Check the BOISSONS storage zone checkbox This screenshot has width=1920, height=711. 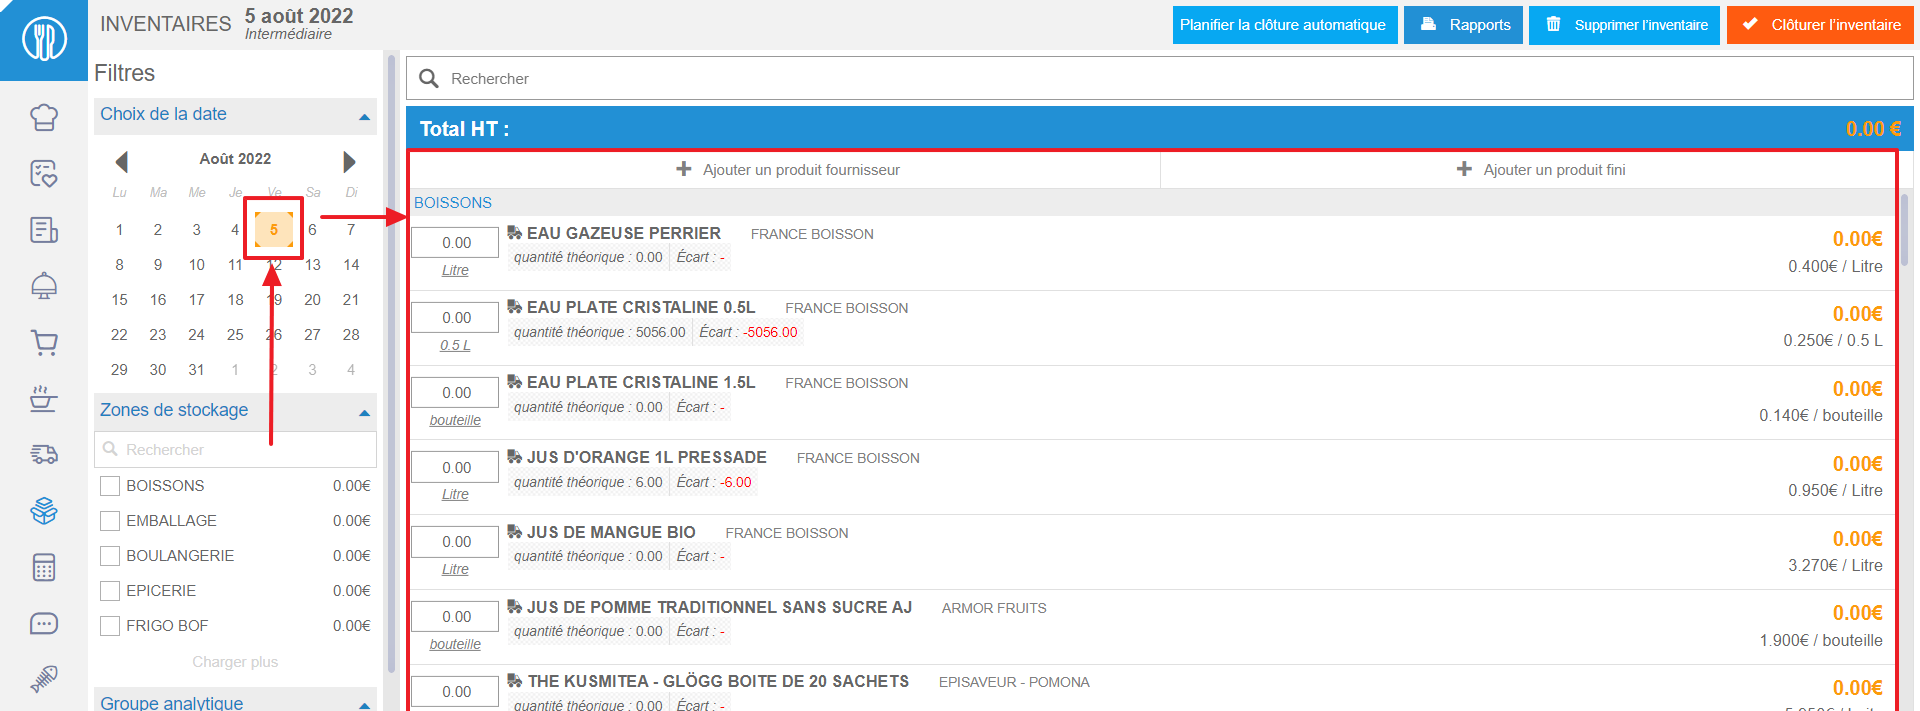[x=110, y=486]
